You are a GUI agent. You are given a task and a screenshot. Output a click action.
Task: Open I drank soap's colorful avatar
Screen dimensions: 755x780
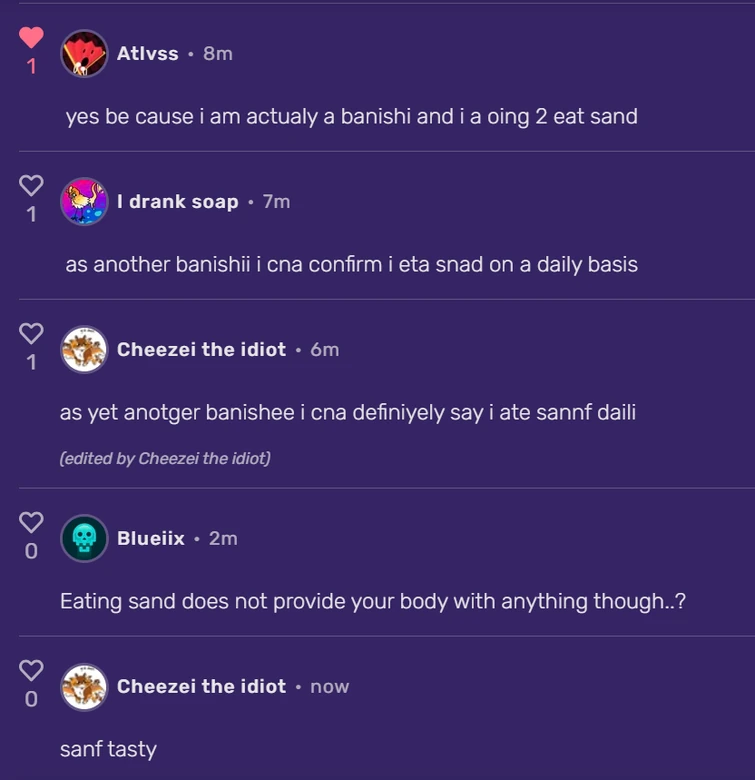[84, 202]
